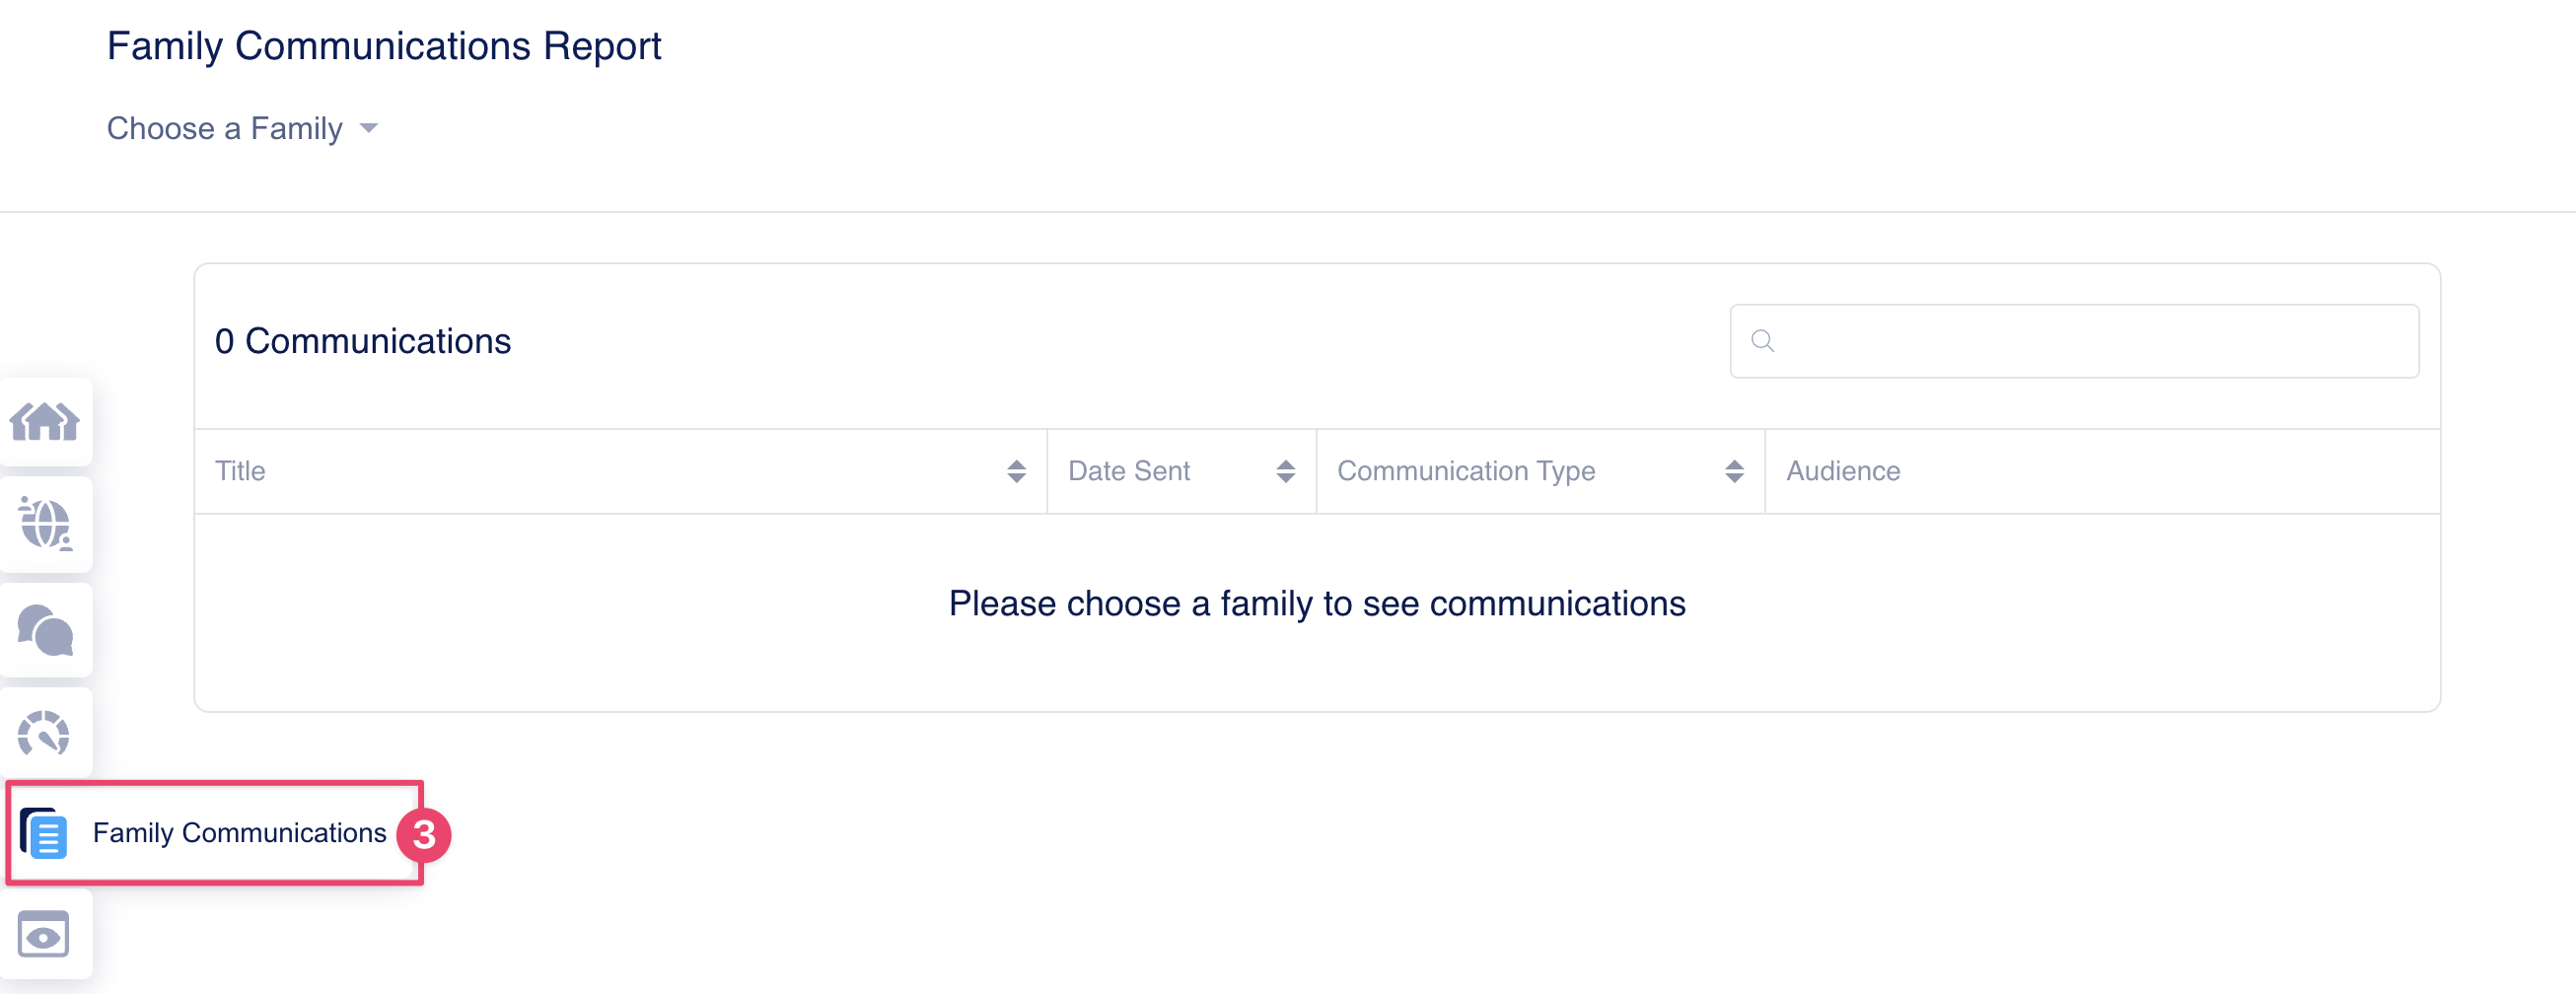Click the Choose a Family dropdown arrow
The width and height of the screenshot is (2576, 994).
click(x=369, y=129)
